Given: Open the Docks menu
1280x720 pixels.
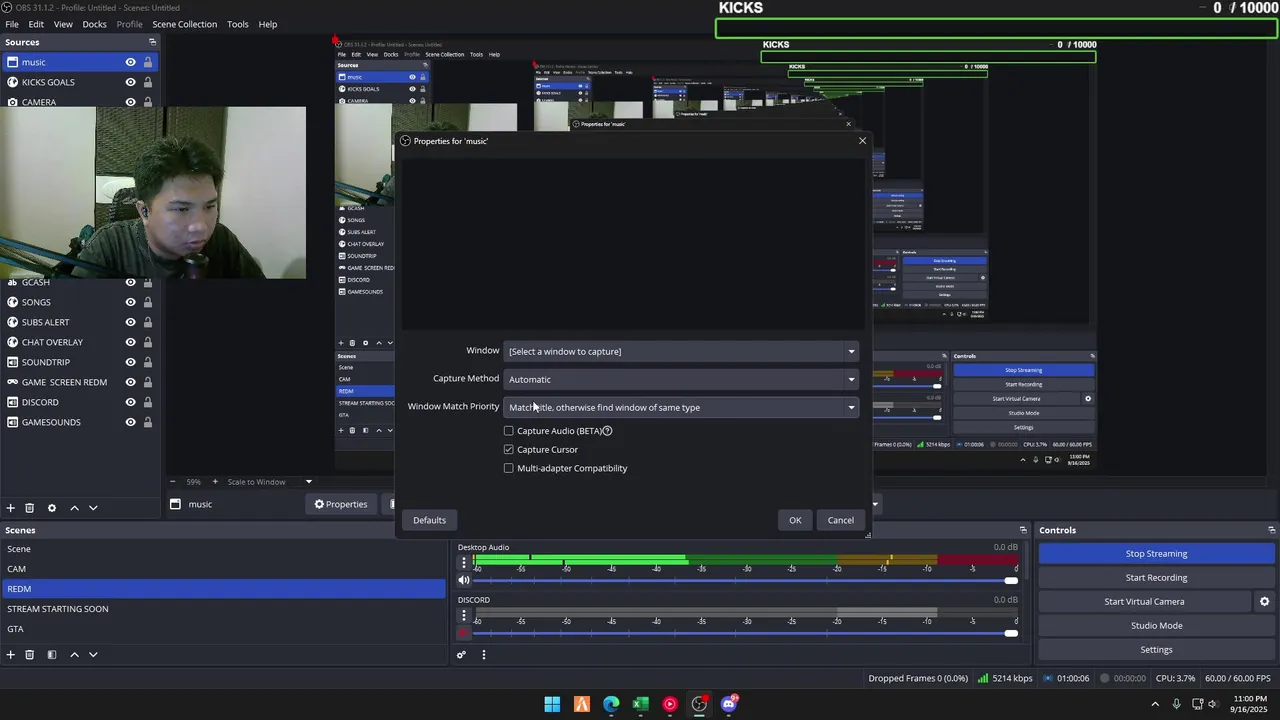Looking at the screenshot, I should tap(94, 24).
